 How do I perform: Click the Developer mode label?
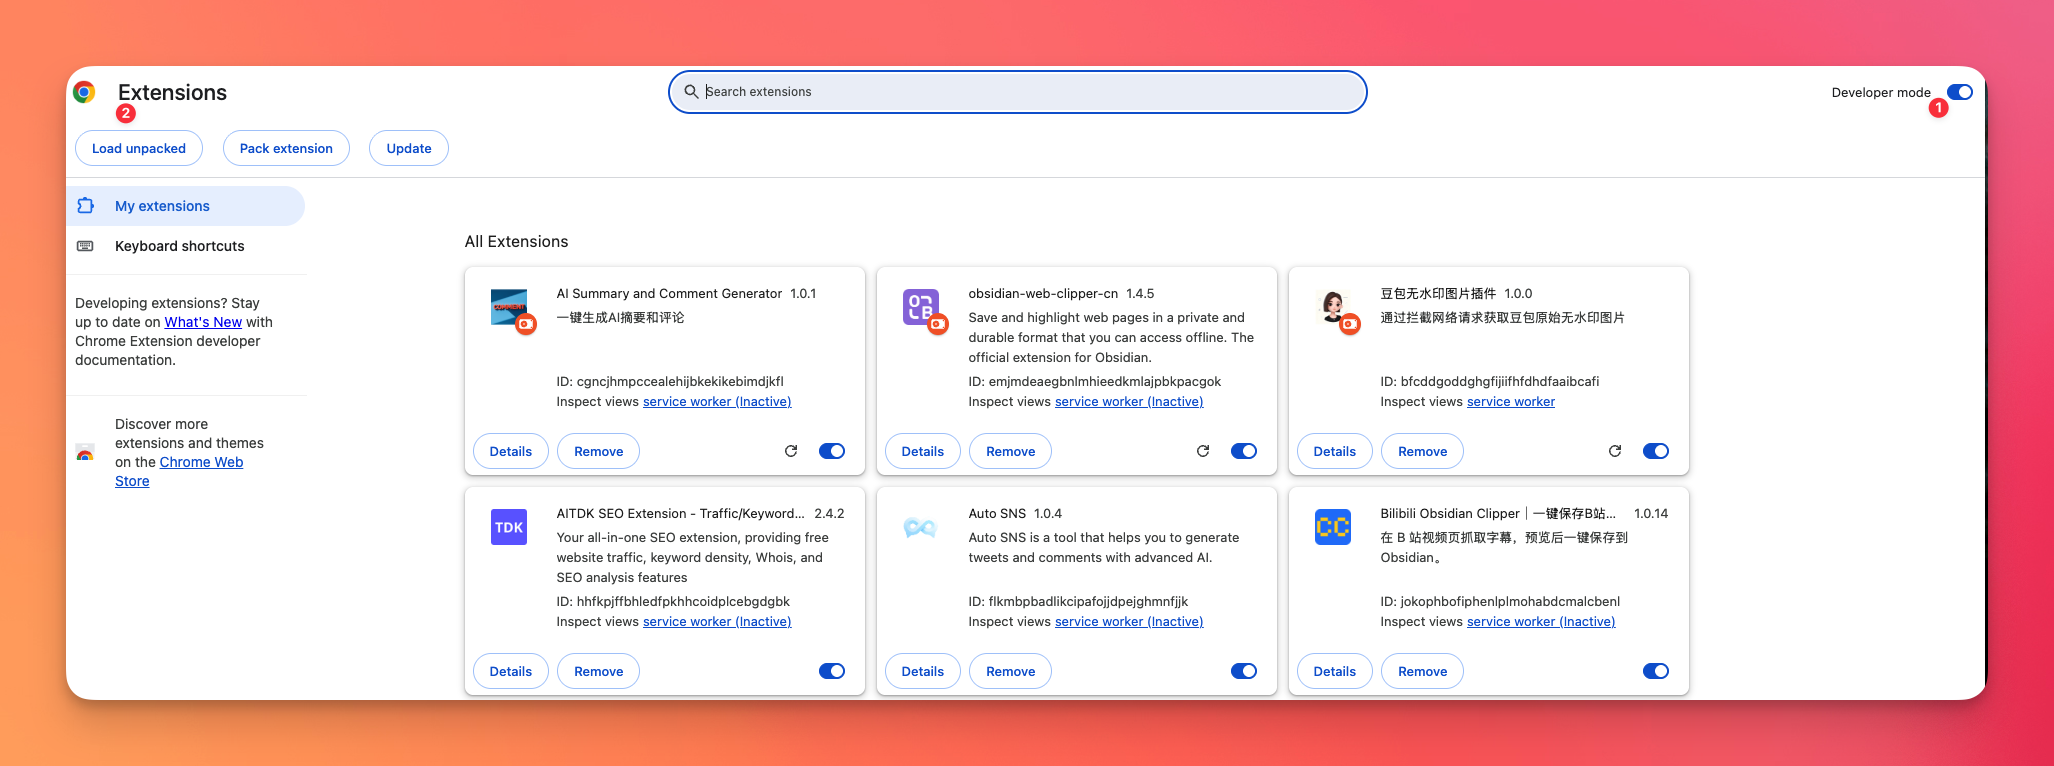point(1881,92)
